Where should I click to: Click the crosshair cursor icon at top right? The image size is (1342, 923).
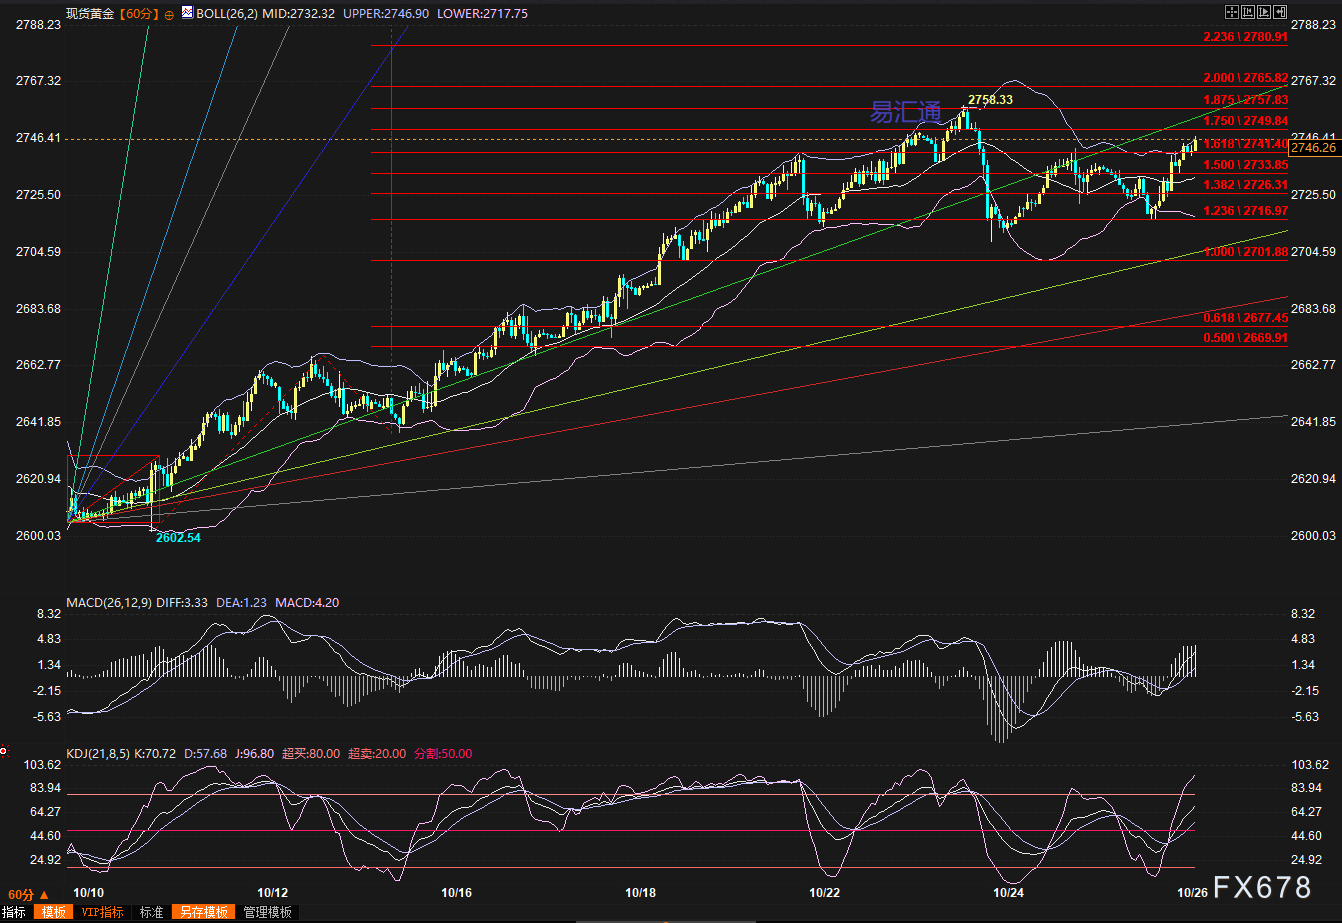pyautogui.click(x=1232, y=11)
